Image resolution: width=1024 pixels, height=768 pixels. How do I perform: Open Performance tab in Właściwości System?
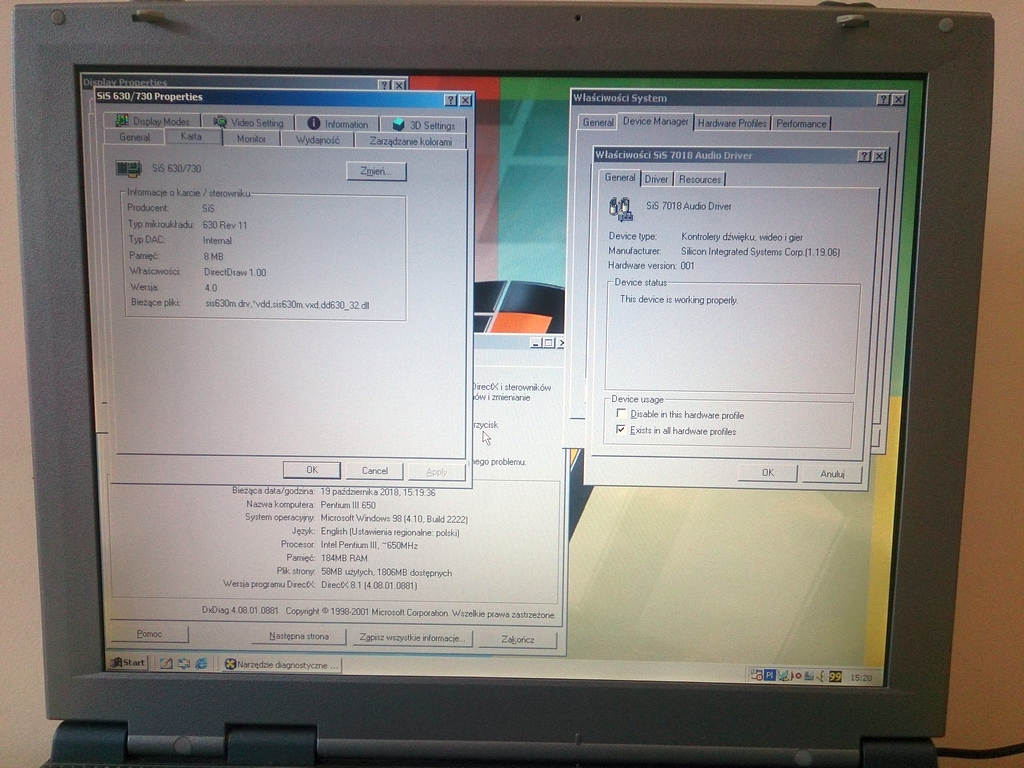coord(801,123)
